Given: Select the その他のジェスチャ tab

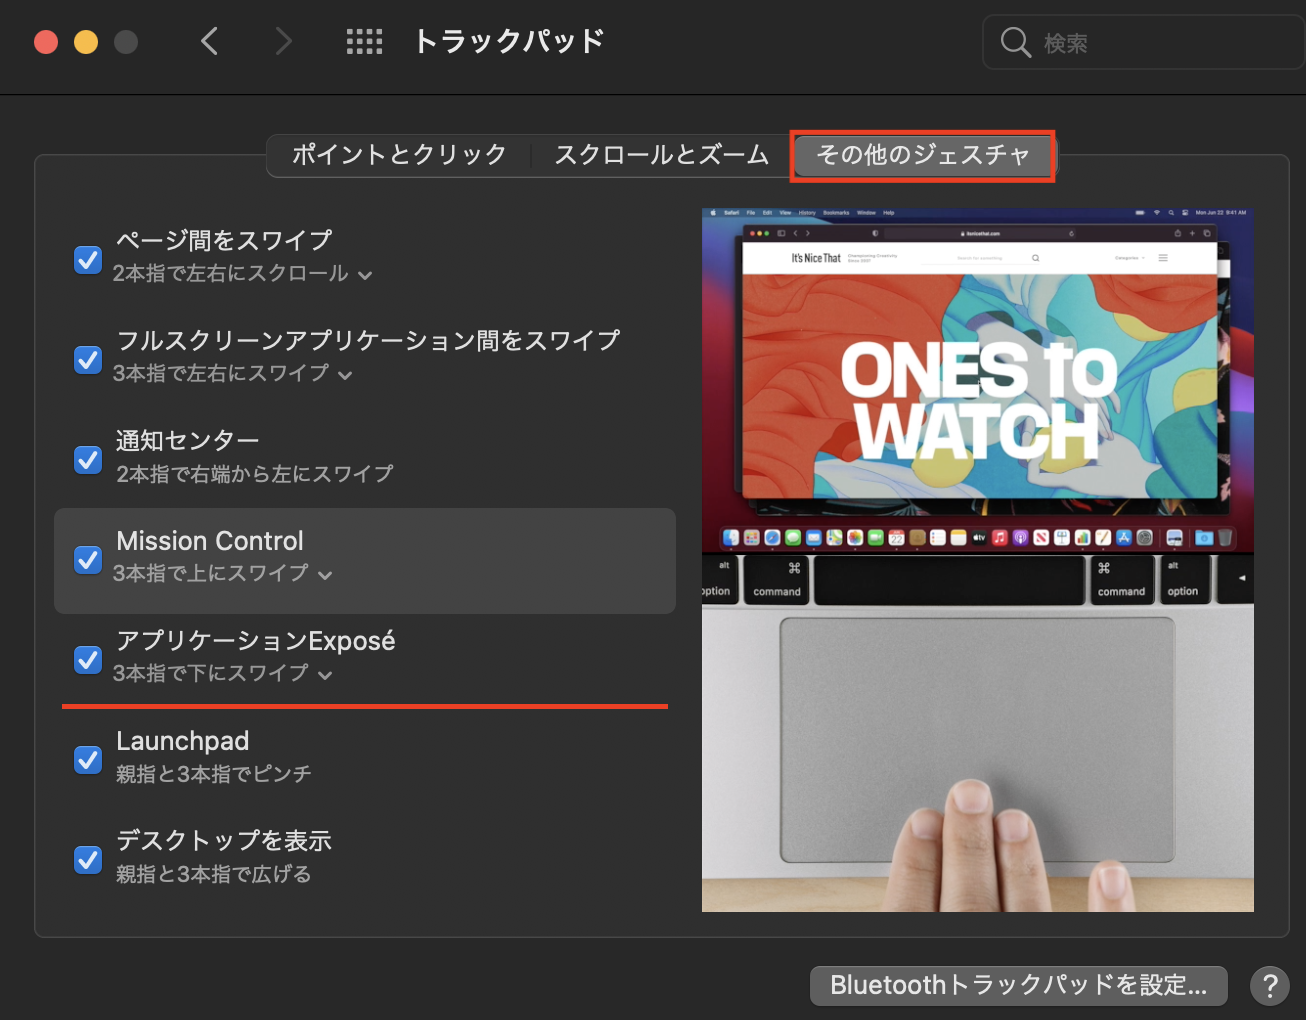Looking at the screenshot, I should pos(923,155).
